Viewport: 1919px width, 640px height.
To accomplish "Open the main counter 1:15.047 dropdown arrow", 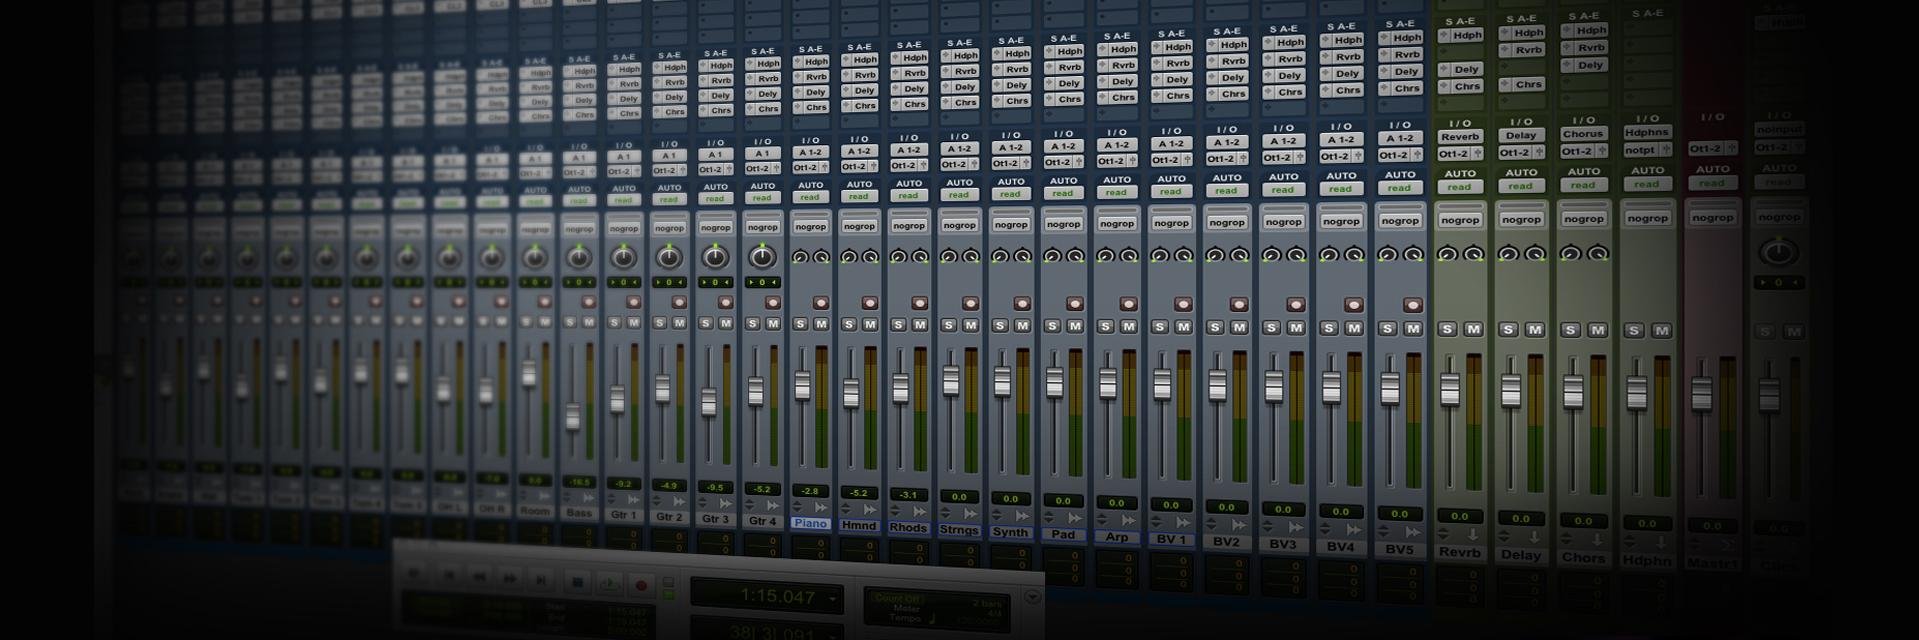I will coord(832,599).
